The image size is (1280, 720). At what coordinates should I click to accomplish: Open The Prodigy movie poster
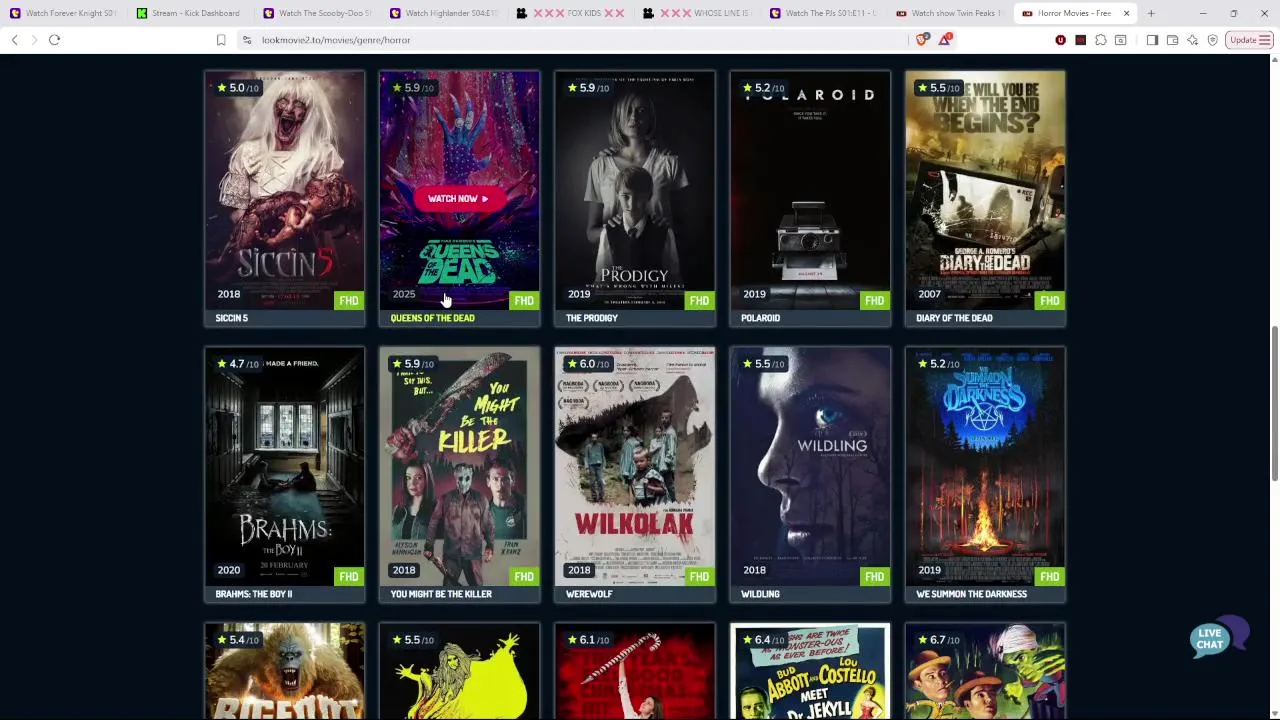tap(635, 190)
